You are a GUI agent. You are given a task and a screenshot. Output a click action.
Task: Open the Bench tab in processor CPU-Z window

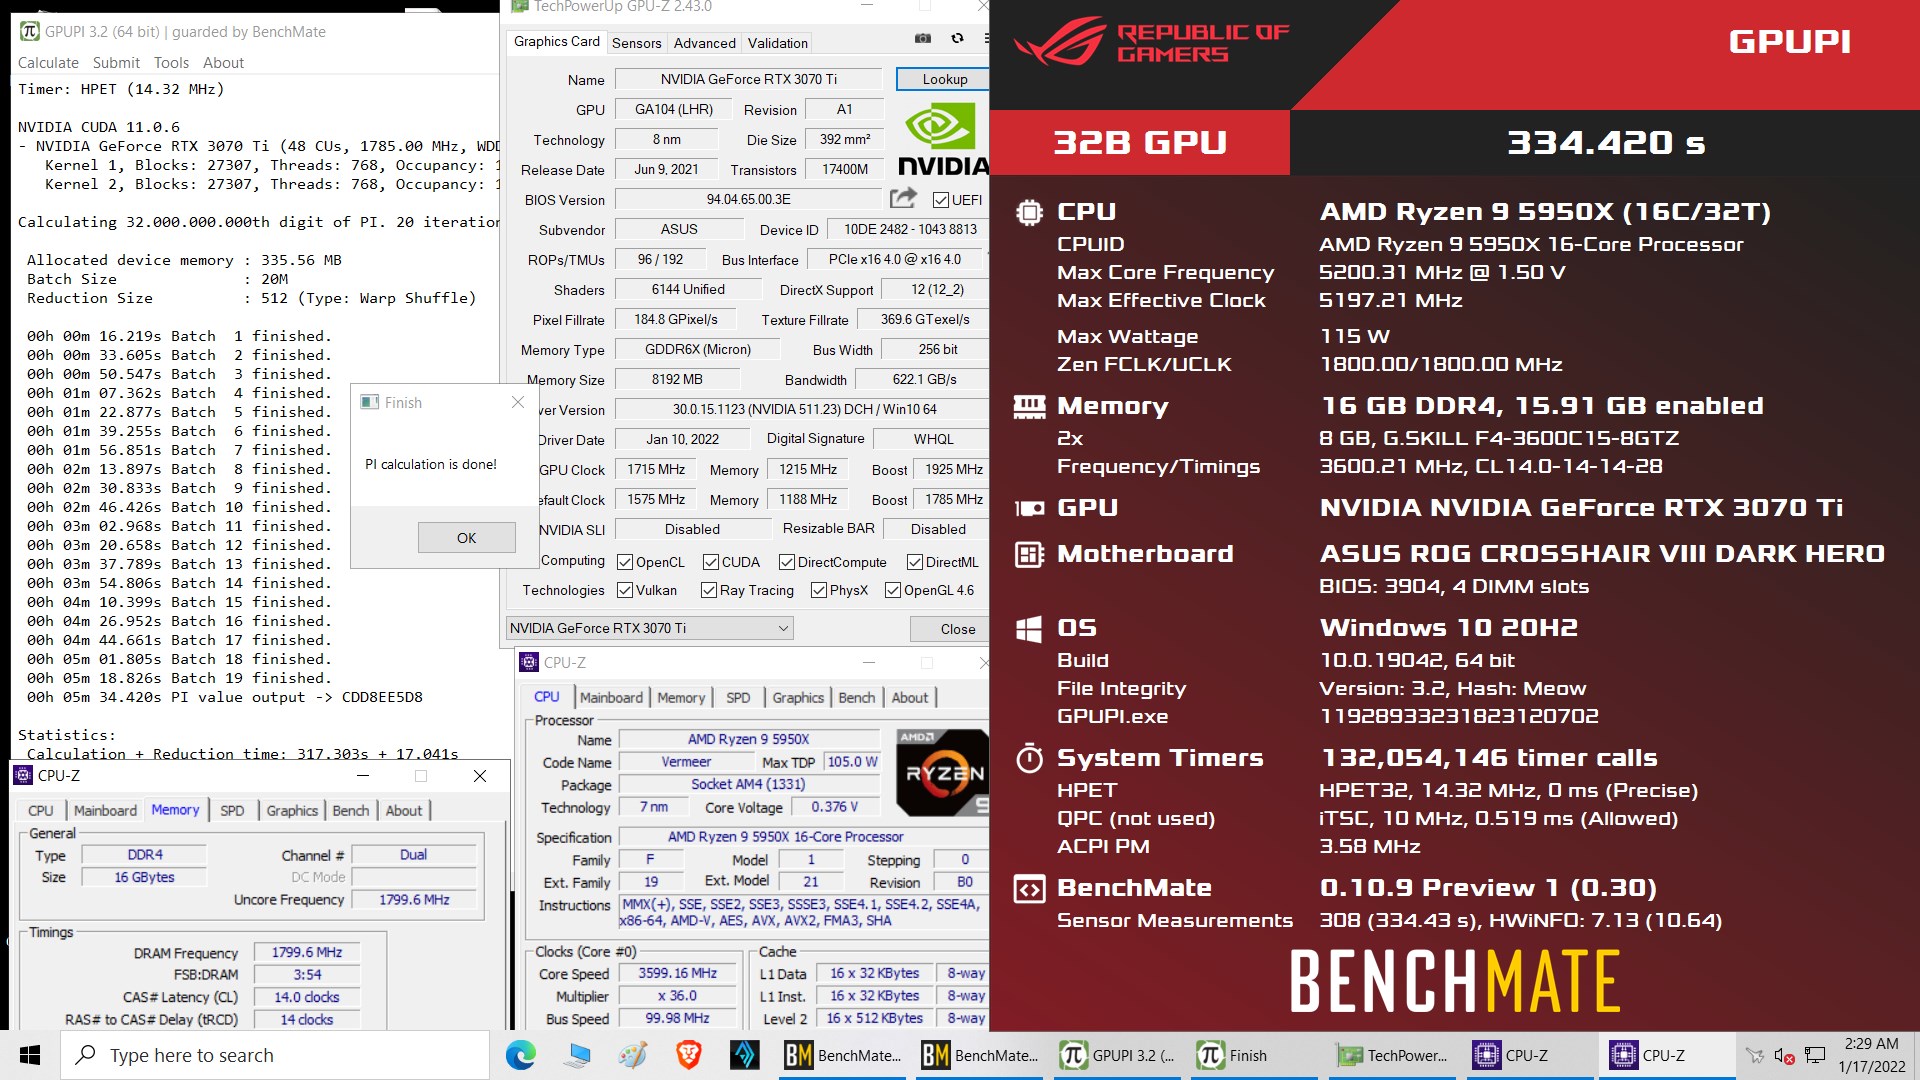pos(856,697)
